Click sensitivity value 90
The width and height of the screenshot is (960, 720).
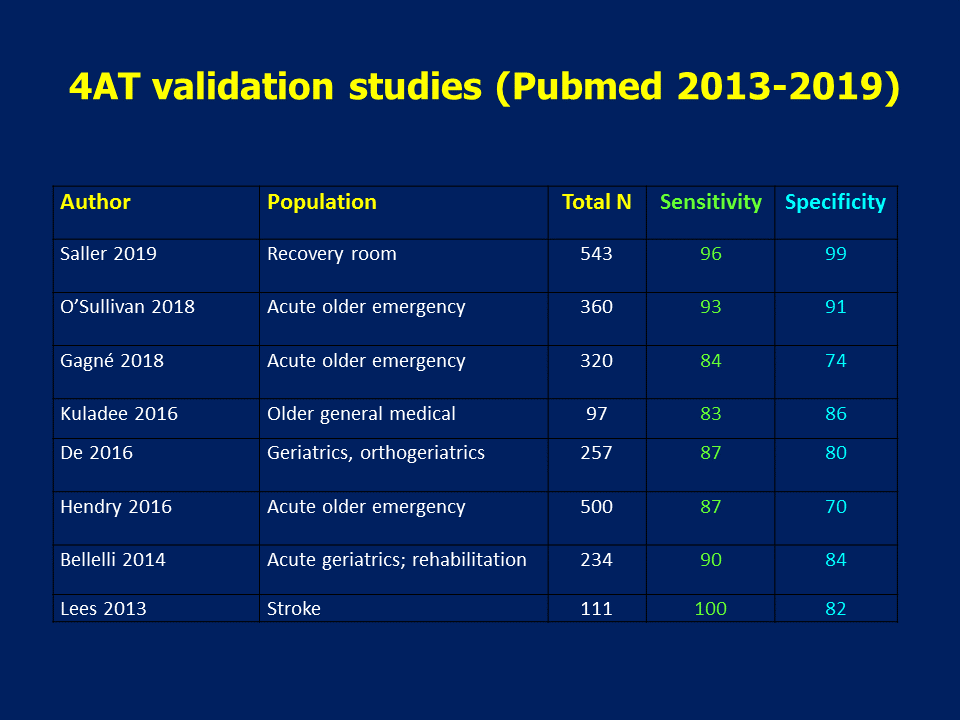tap(711, 560)
